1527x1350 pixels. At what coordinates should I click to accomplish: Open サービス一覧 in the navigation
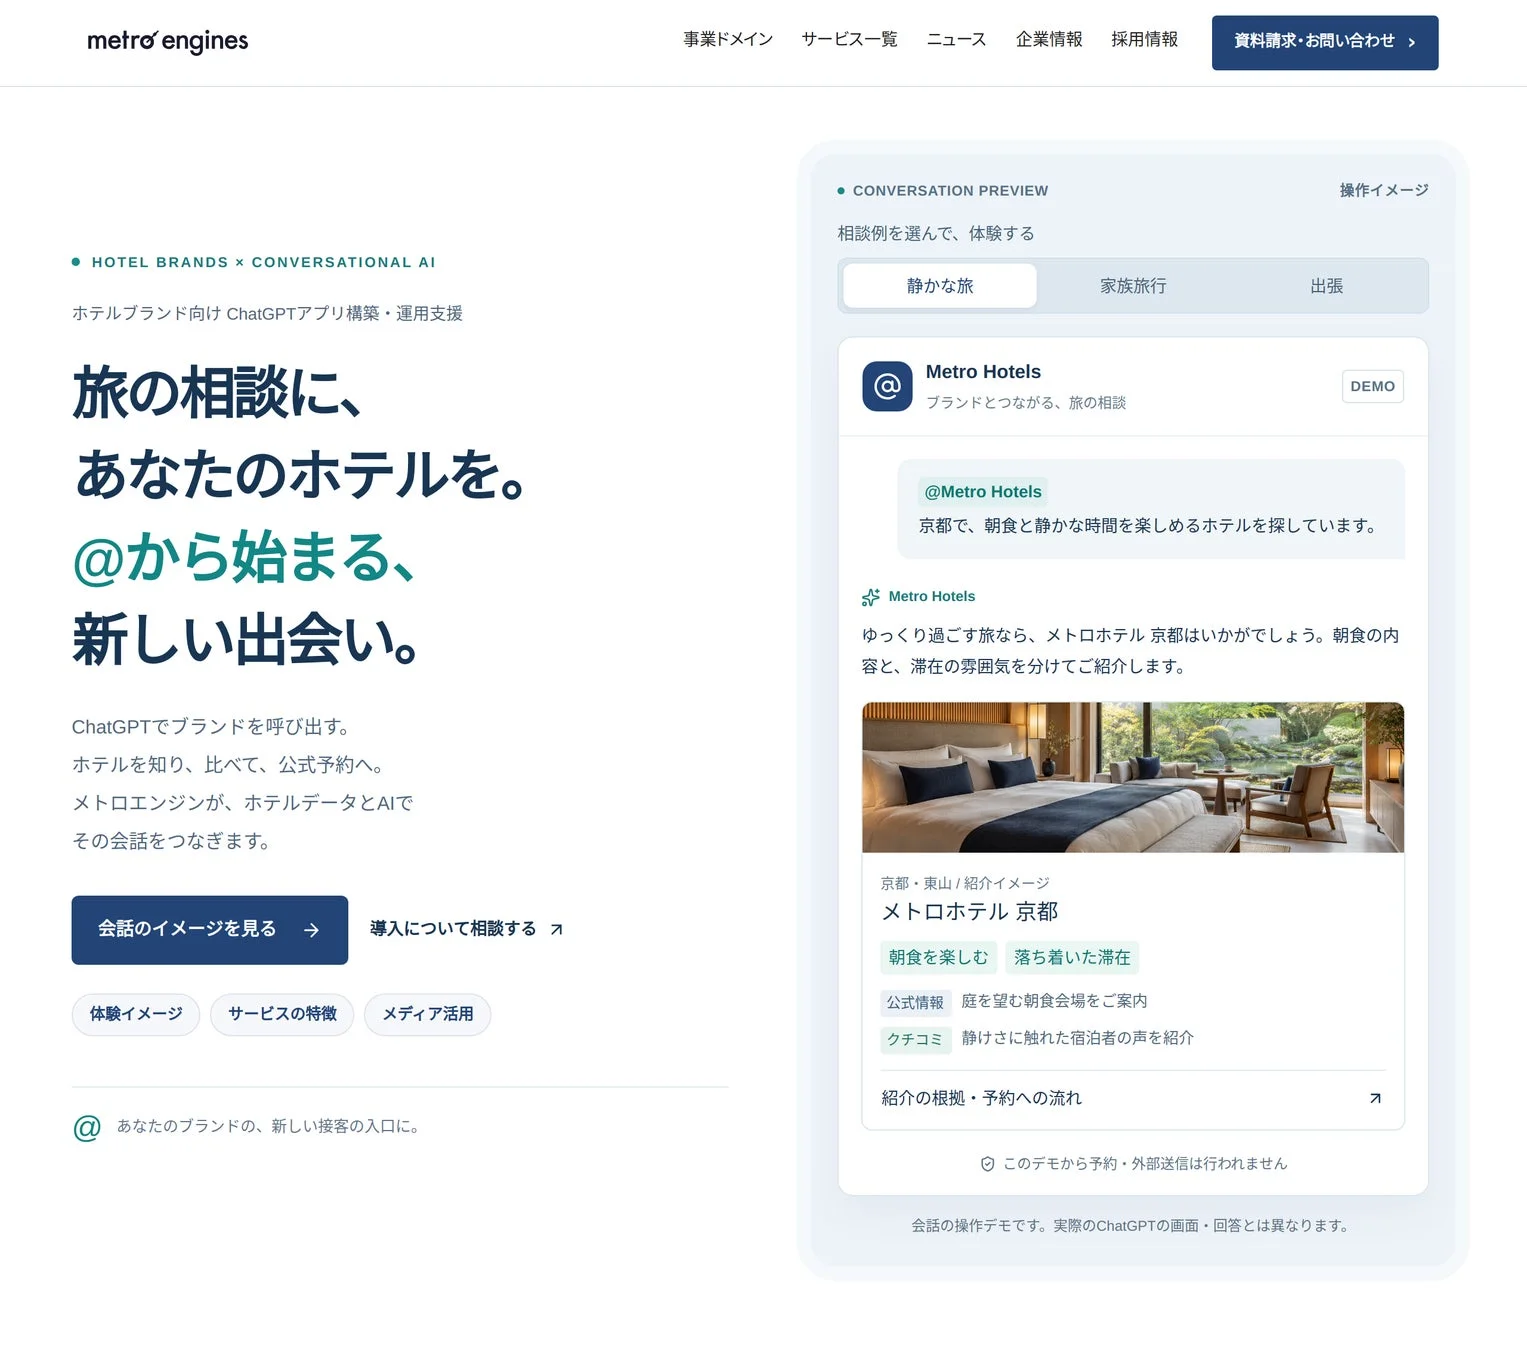(x=849, y=39)
